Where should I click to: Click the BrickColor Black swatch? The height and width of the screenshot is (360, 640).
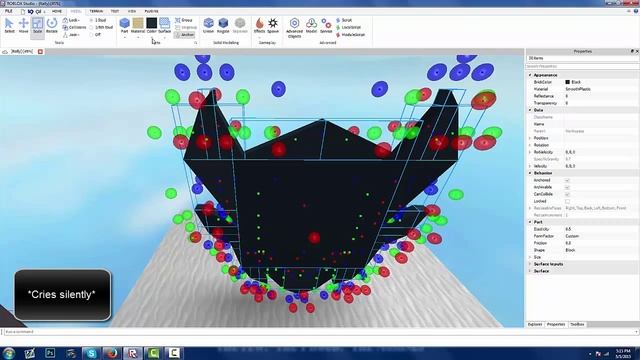[x=567, y=82]
